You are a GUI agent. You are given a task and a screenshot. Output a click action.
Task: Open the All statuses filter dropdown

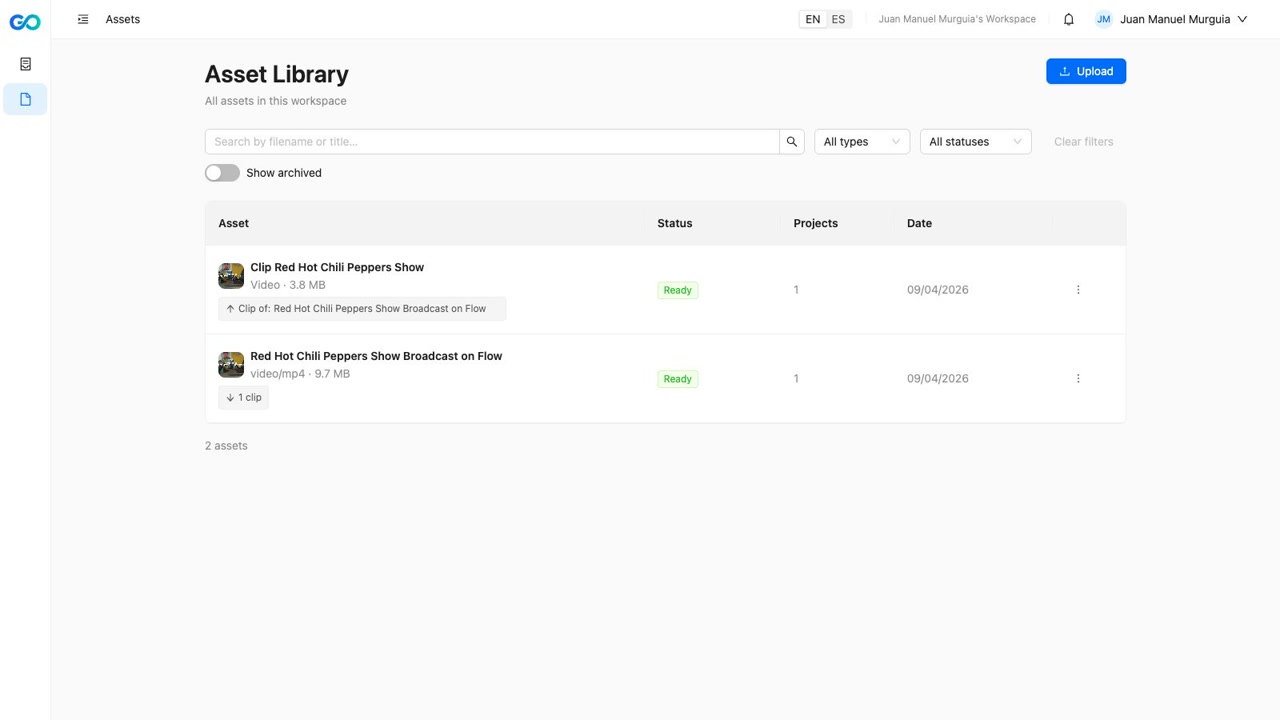[x=975, y=142]
